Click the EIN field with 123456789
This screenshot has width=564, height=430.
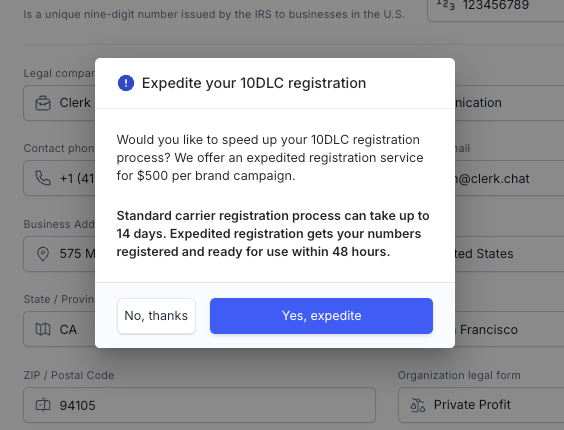(496, 9)
